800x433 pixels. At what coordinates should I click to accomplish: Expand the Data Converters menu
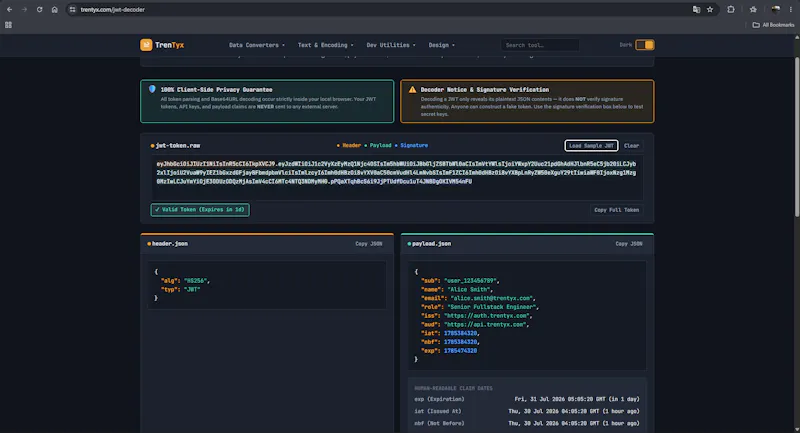(x=257, y=45)
